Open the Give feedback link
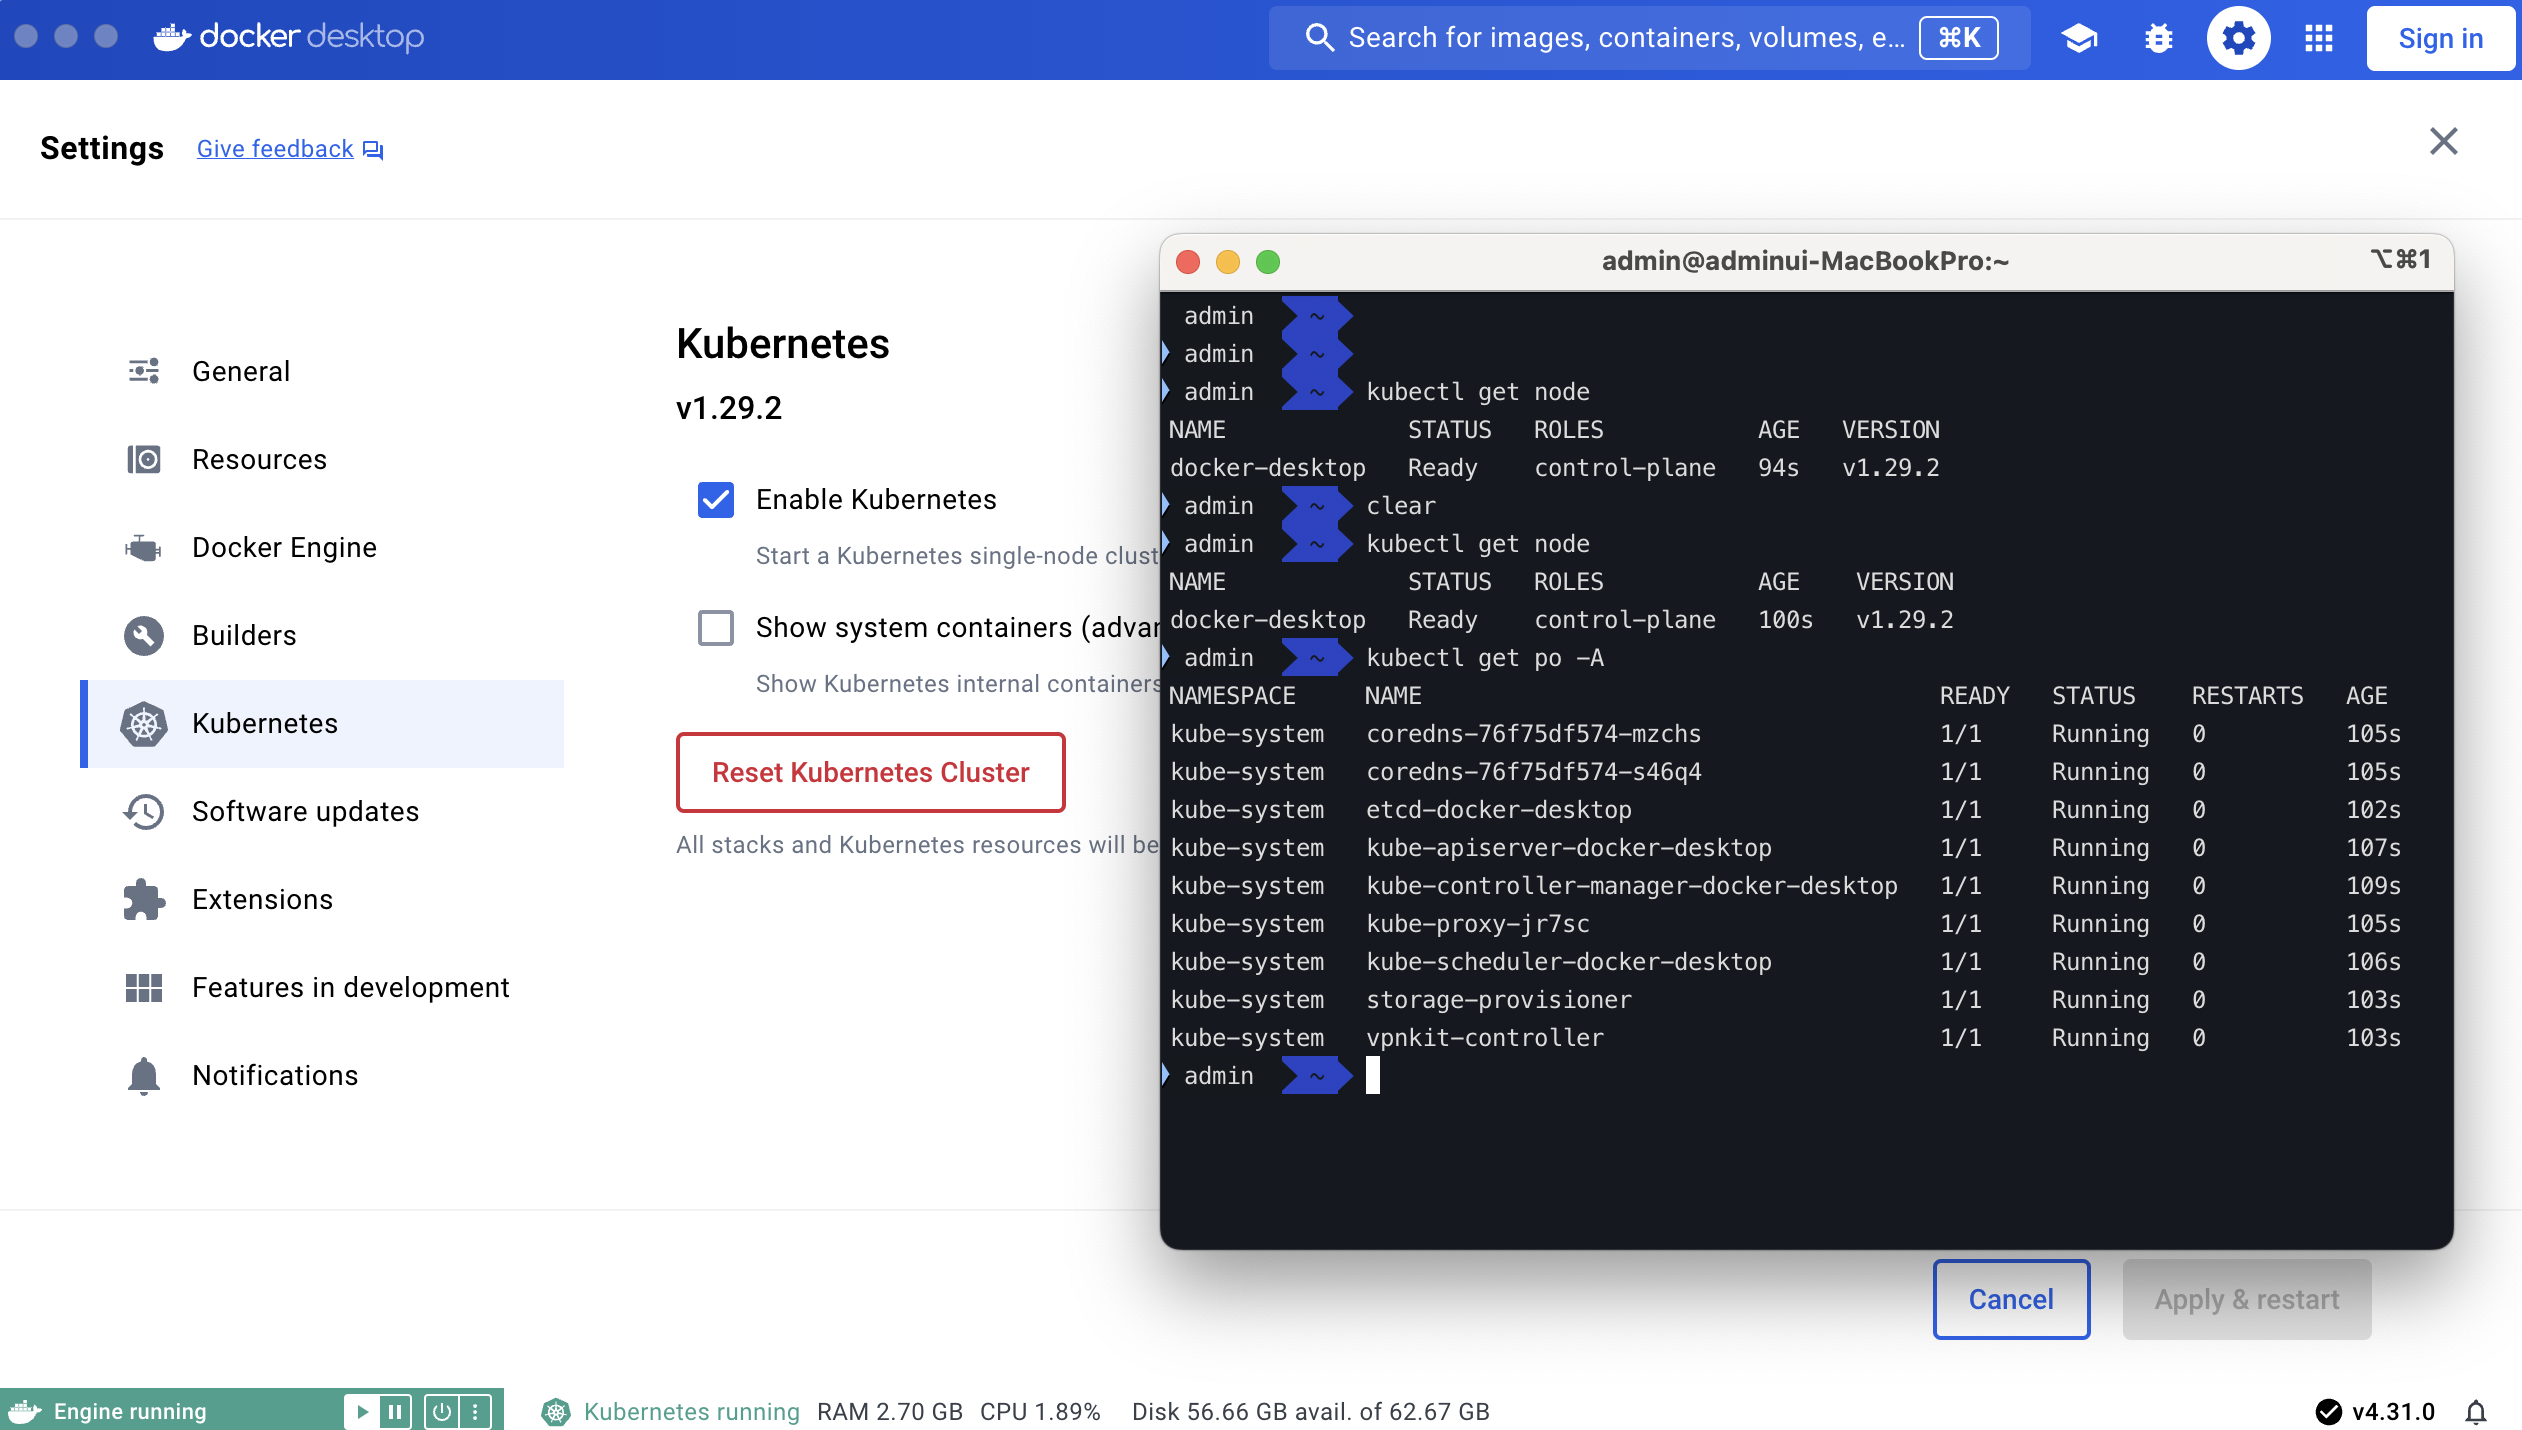2522x1430 pixels. coord(275,149)
